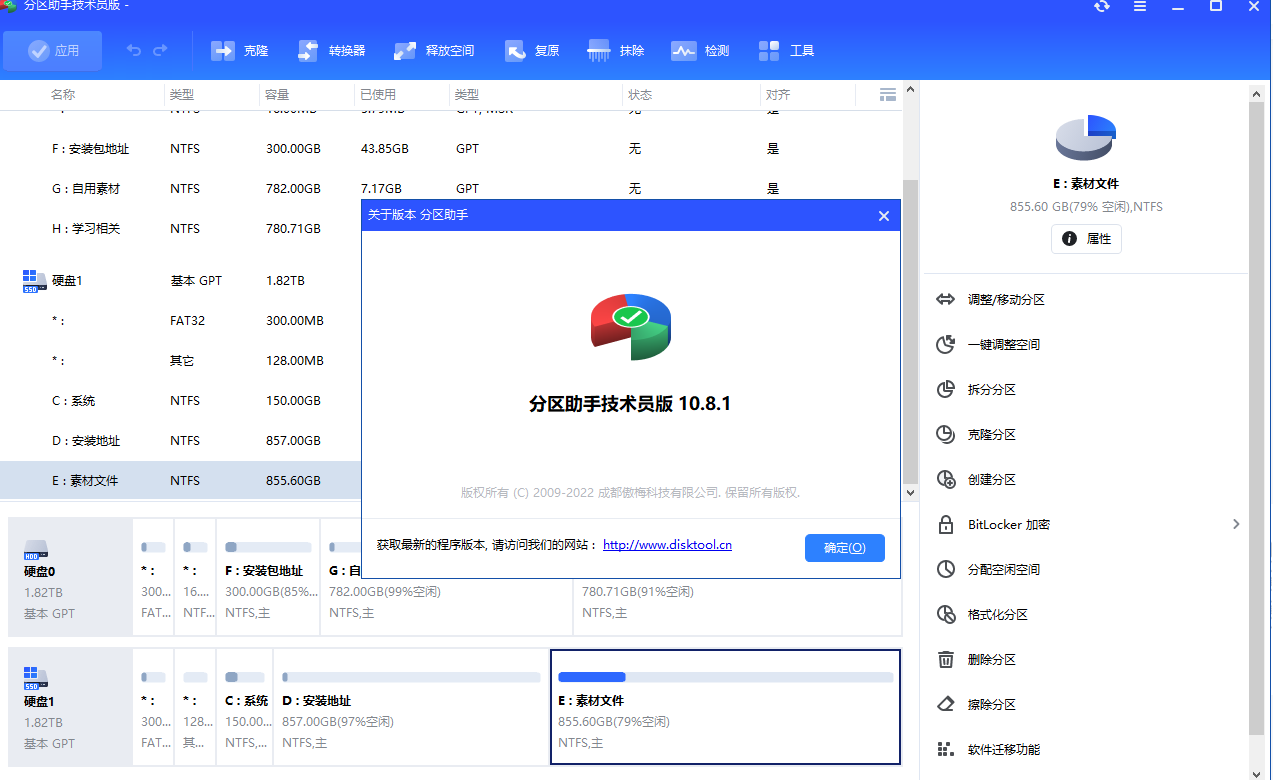Click the 属性 (Properties) button for drive E
Image resolution: width=1273 pixels, height=780 pixels.
(x=1086, y=239)
